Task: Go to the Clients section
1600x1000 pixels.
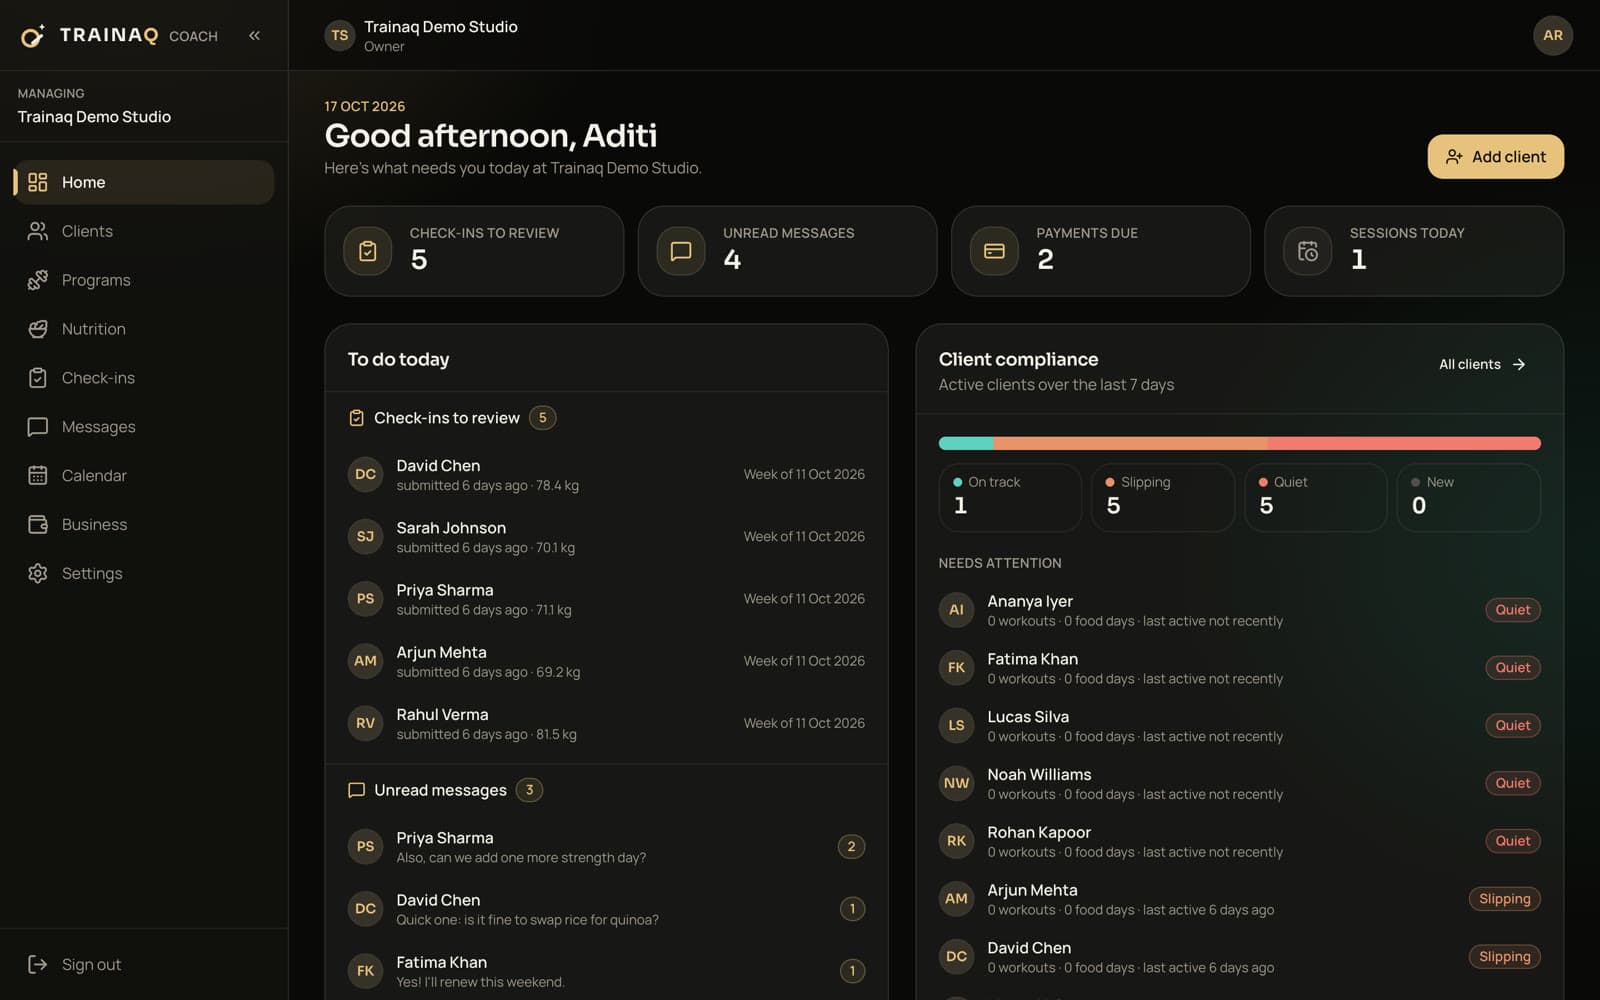Action: [x=144, y=231]
